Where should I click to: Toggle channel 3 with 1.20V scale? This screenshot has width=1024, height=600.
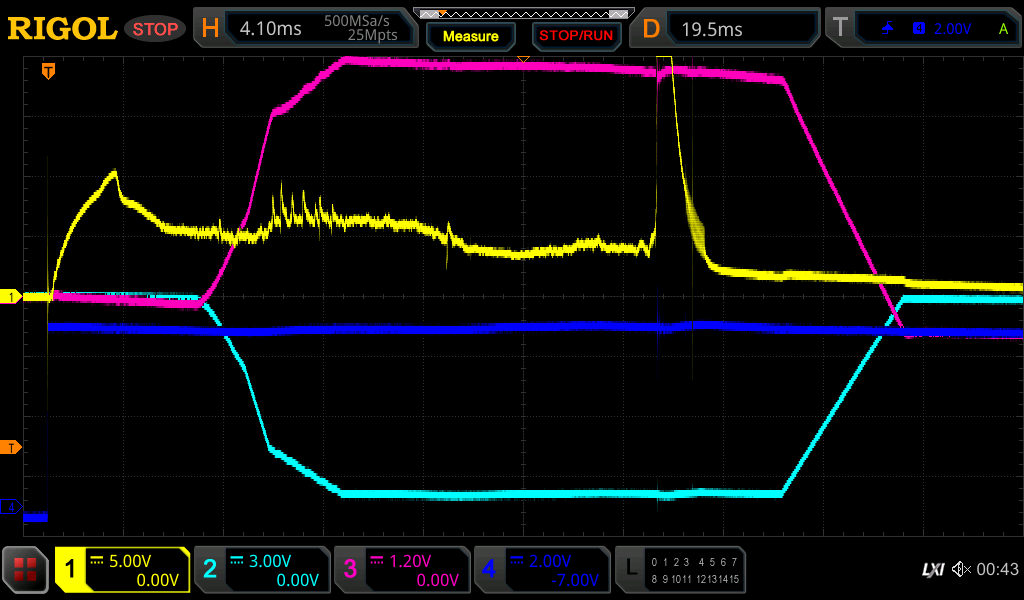coord(401,569)
